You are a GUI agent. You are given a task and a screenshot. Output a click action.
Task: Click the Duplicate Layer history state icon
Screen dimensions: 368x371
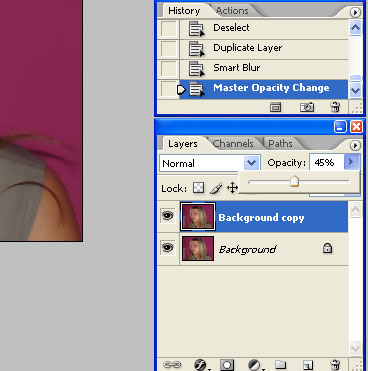(x=196, y=49)
